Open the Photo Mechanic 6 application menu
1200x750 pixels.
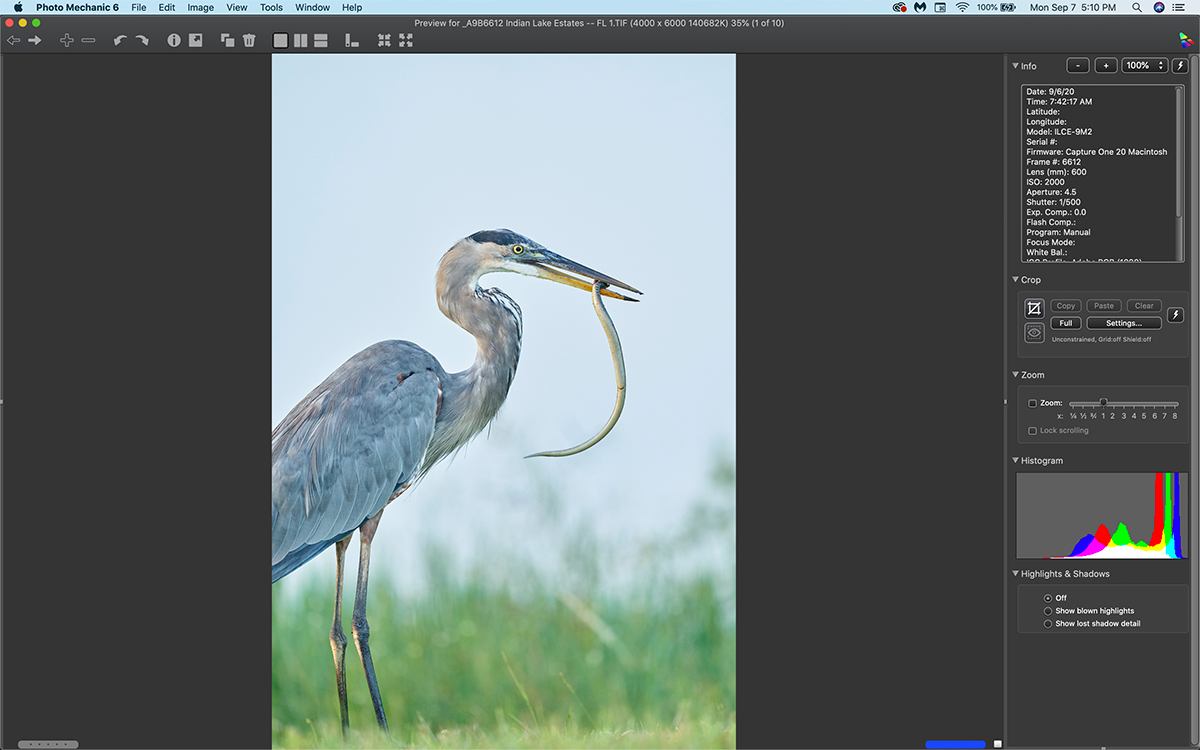tap(77, 7)
